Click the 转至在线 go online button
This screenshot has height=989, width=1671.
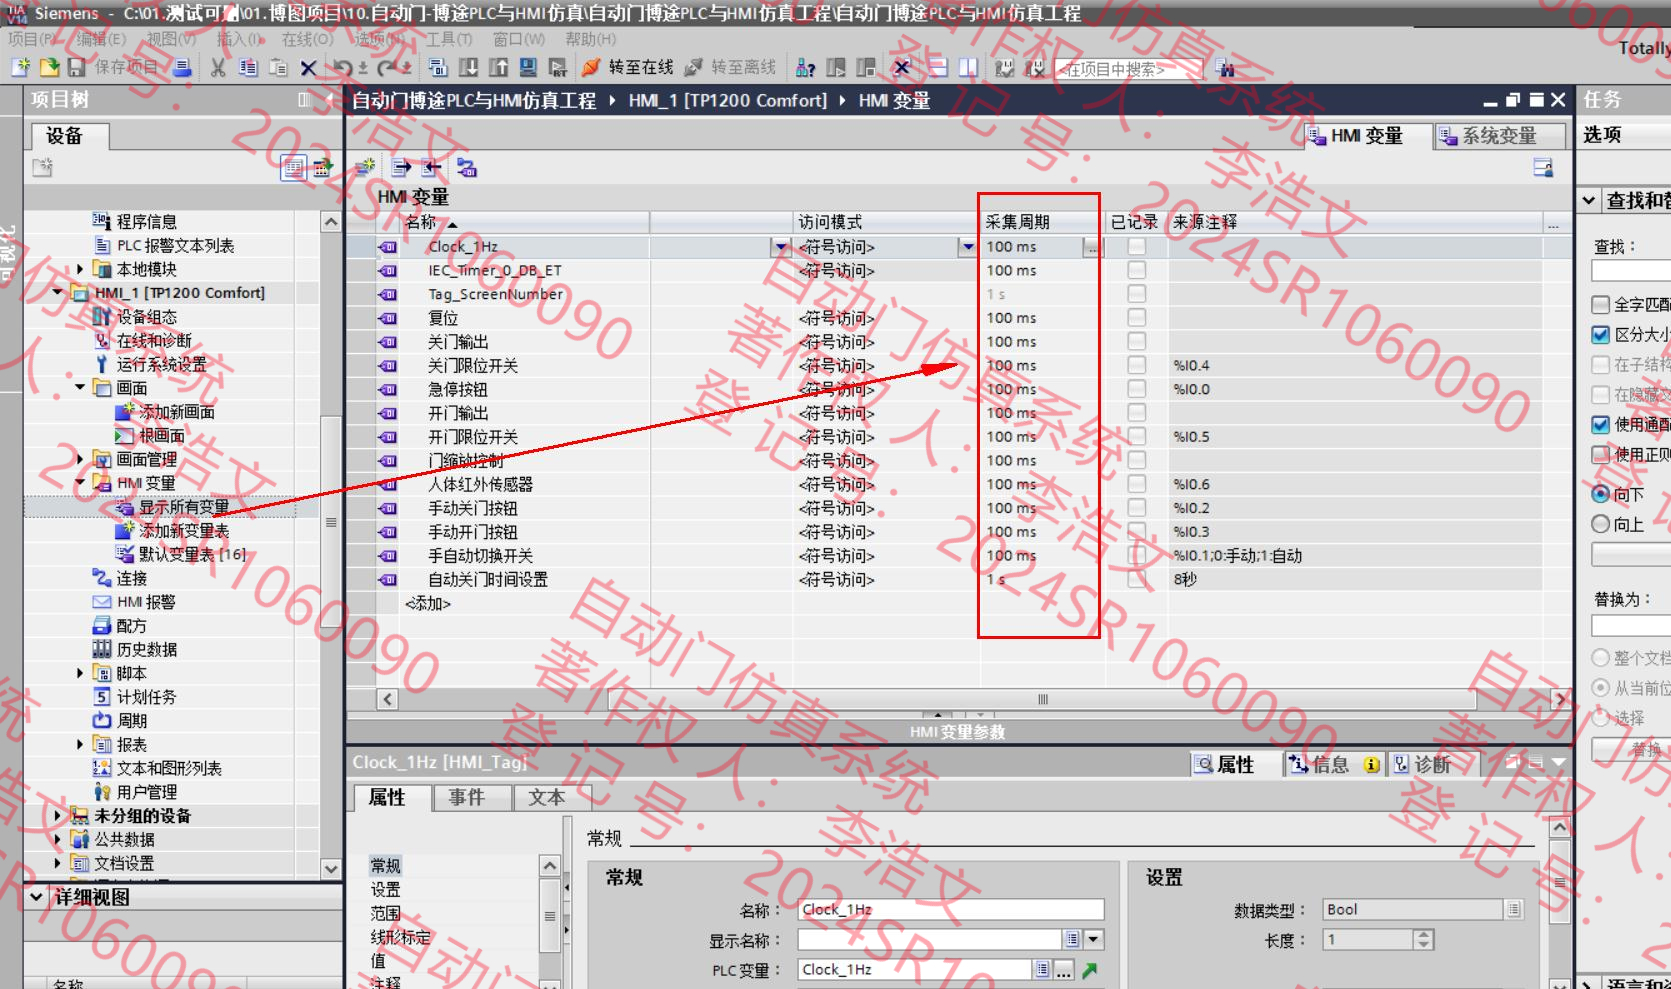(x=627, y=68)
